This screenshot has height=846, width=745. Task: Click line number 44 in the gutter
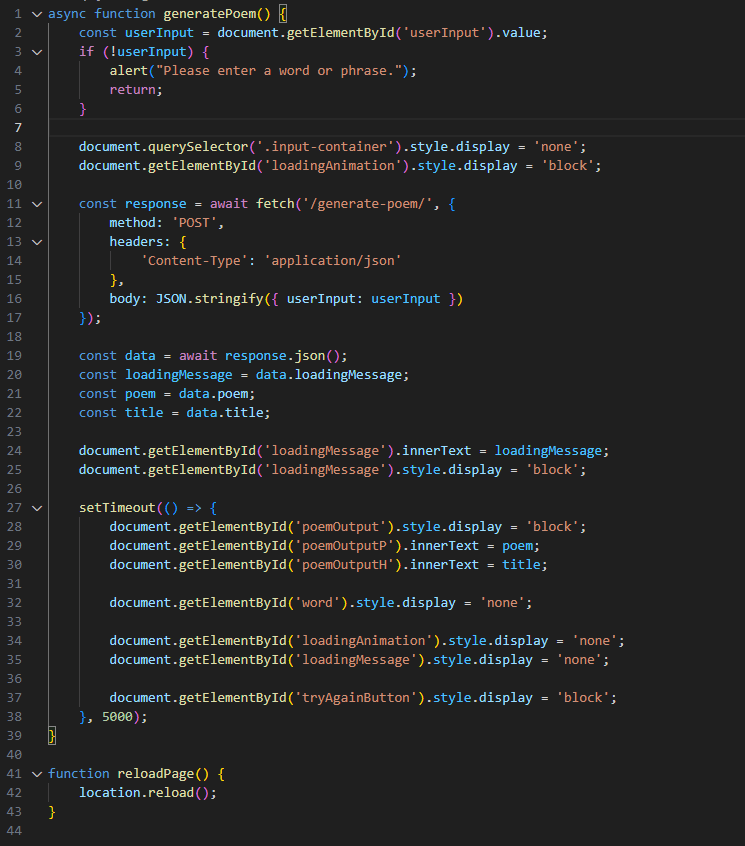point(16,831)
